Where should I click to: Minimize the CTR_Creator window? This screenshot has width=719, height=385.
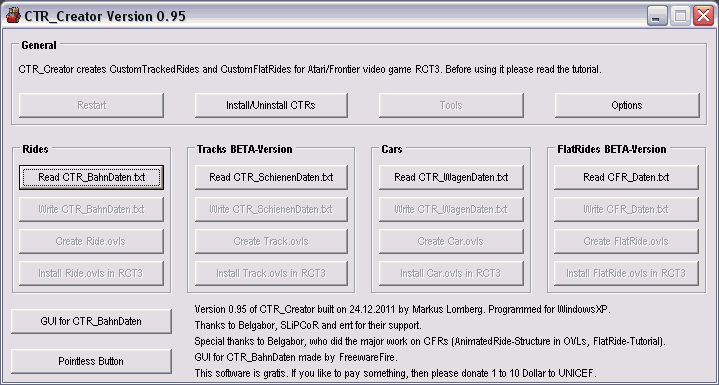(657, 16)
